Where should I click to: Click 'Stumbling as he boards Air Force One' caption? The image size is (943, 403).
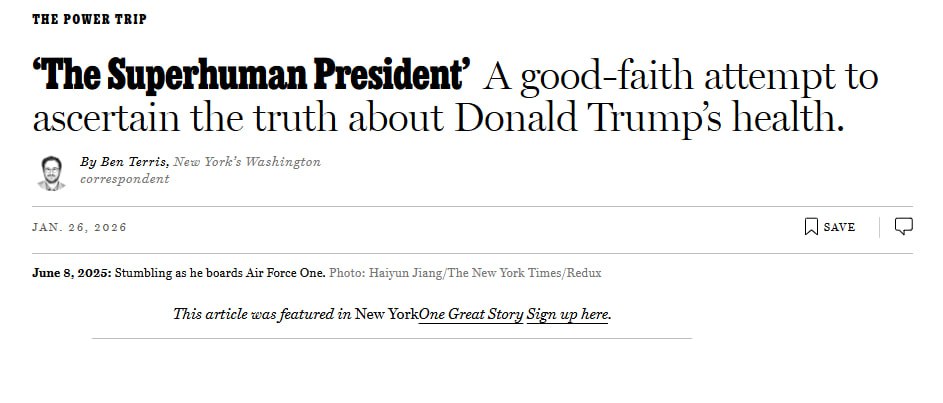click(x=220, y=273)
